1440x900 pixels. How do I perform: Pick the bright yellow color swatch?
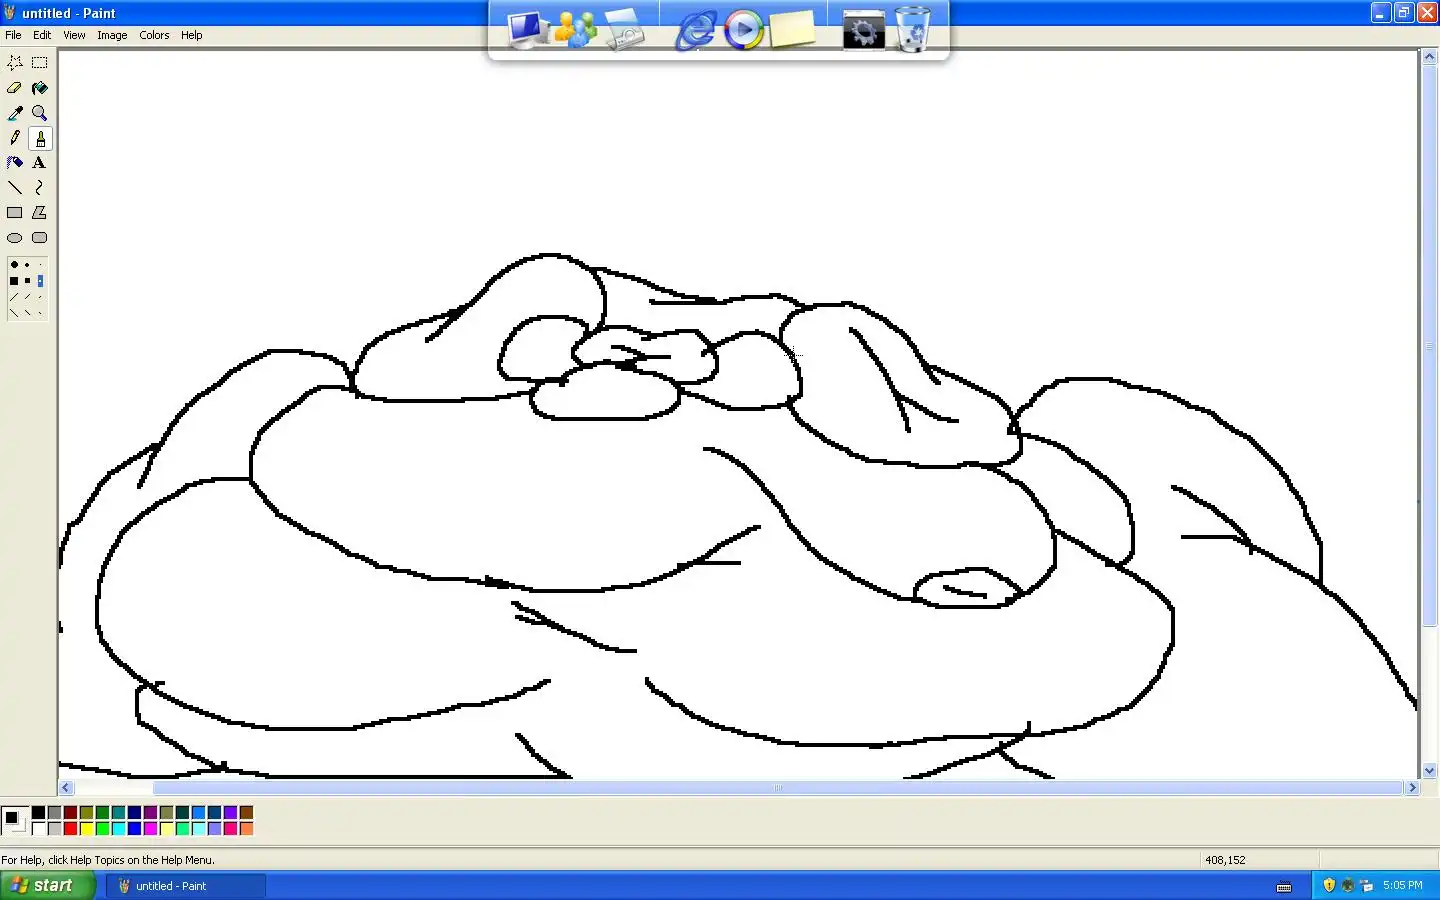[86, 828]
